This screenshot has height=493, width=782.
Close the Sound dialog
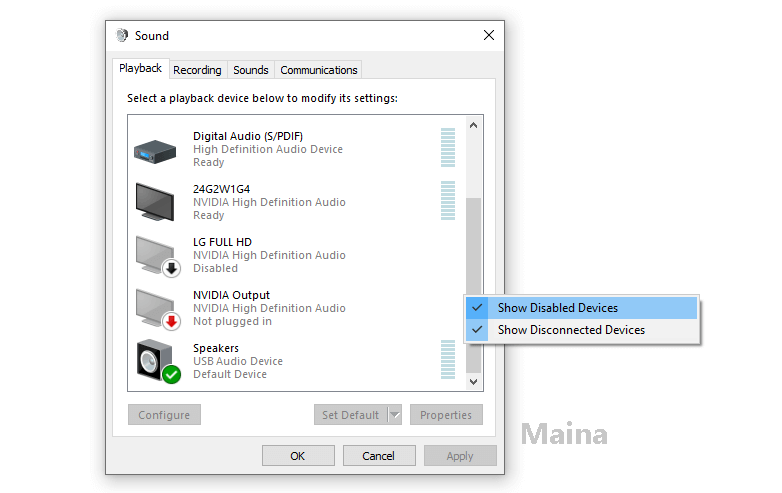click(489, 35)
